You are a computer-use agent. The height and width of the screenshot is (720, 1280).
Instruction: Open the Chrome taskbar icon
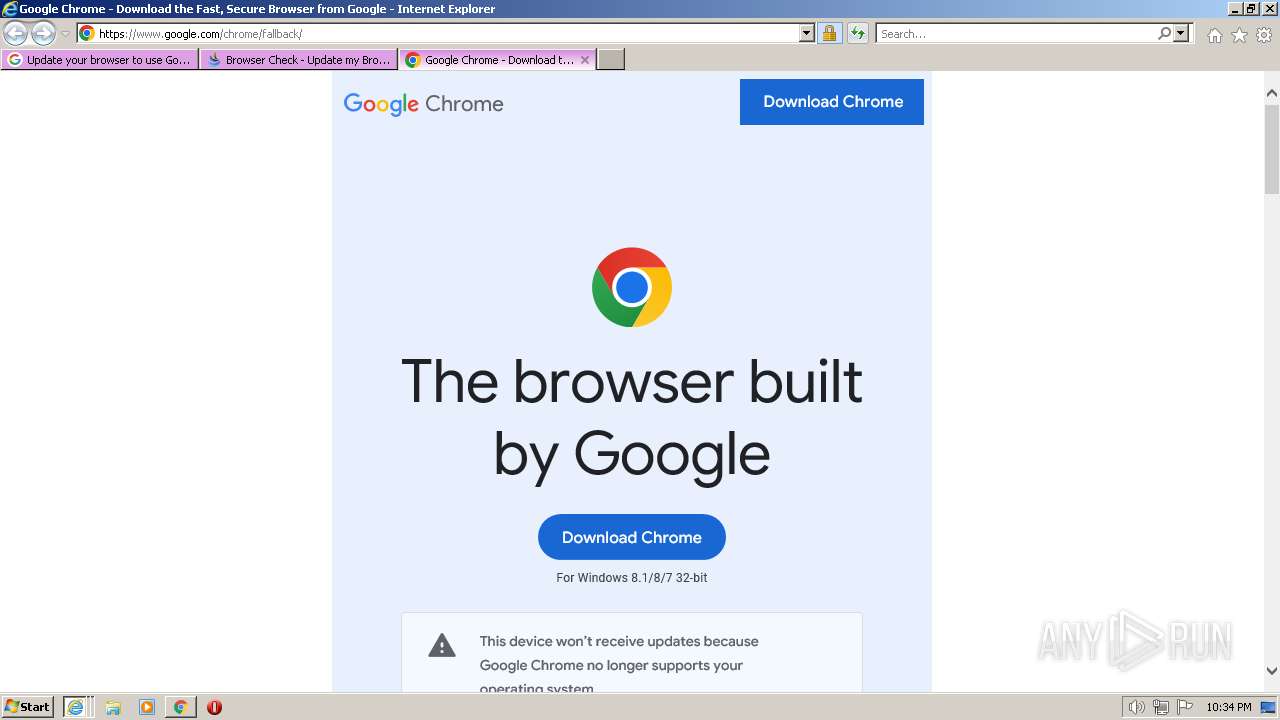click(x=180, y=707)
